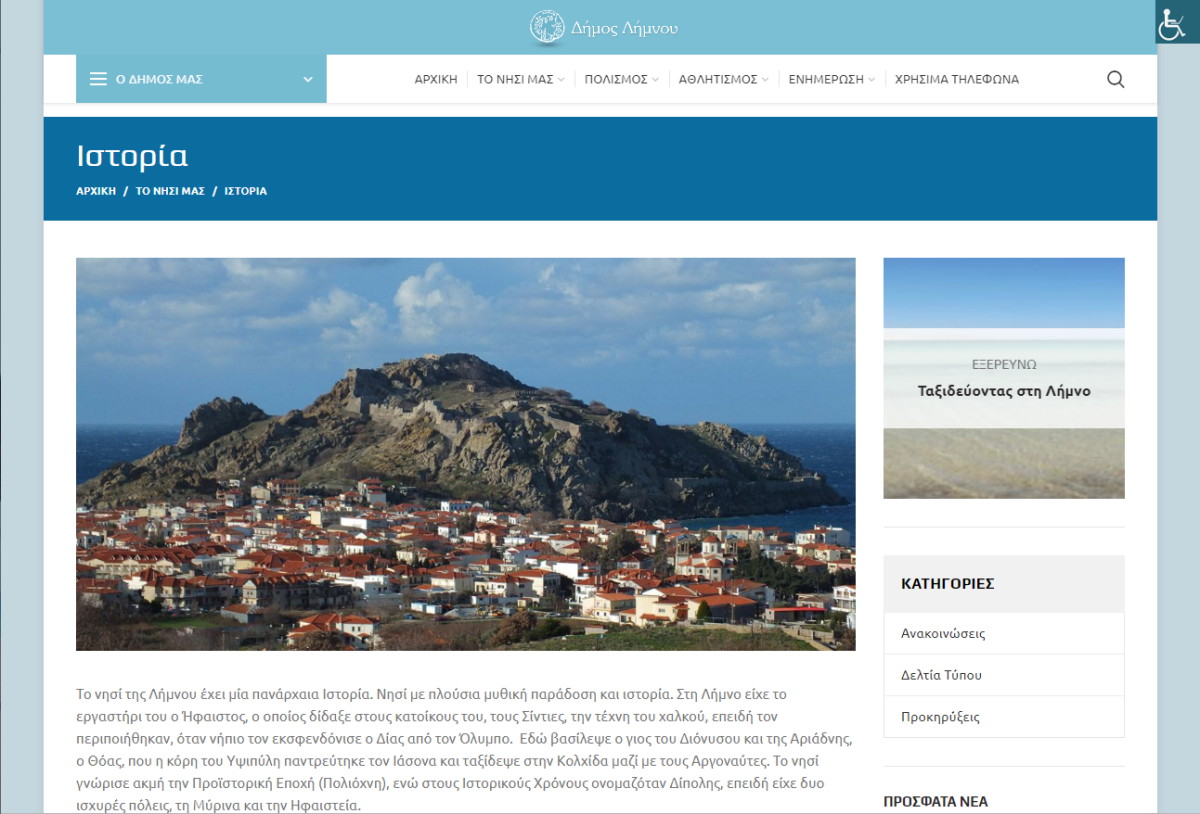Open the Δελτία Τύπου category
The width and height of the screenshot is (1200, 814).
pyautogui.click(x=941, y=675)
